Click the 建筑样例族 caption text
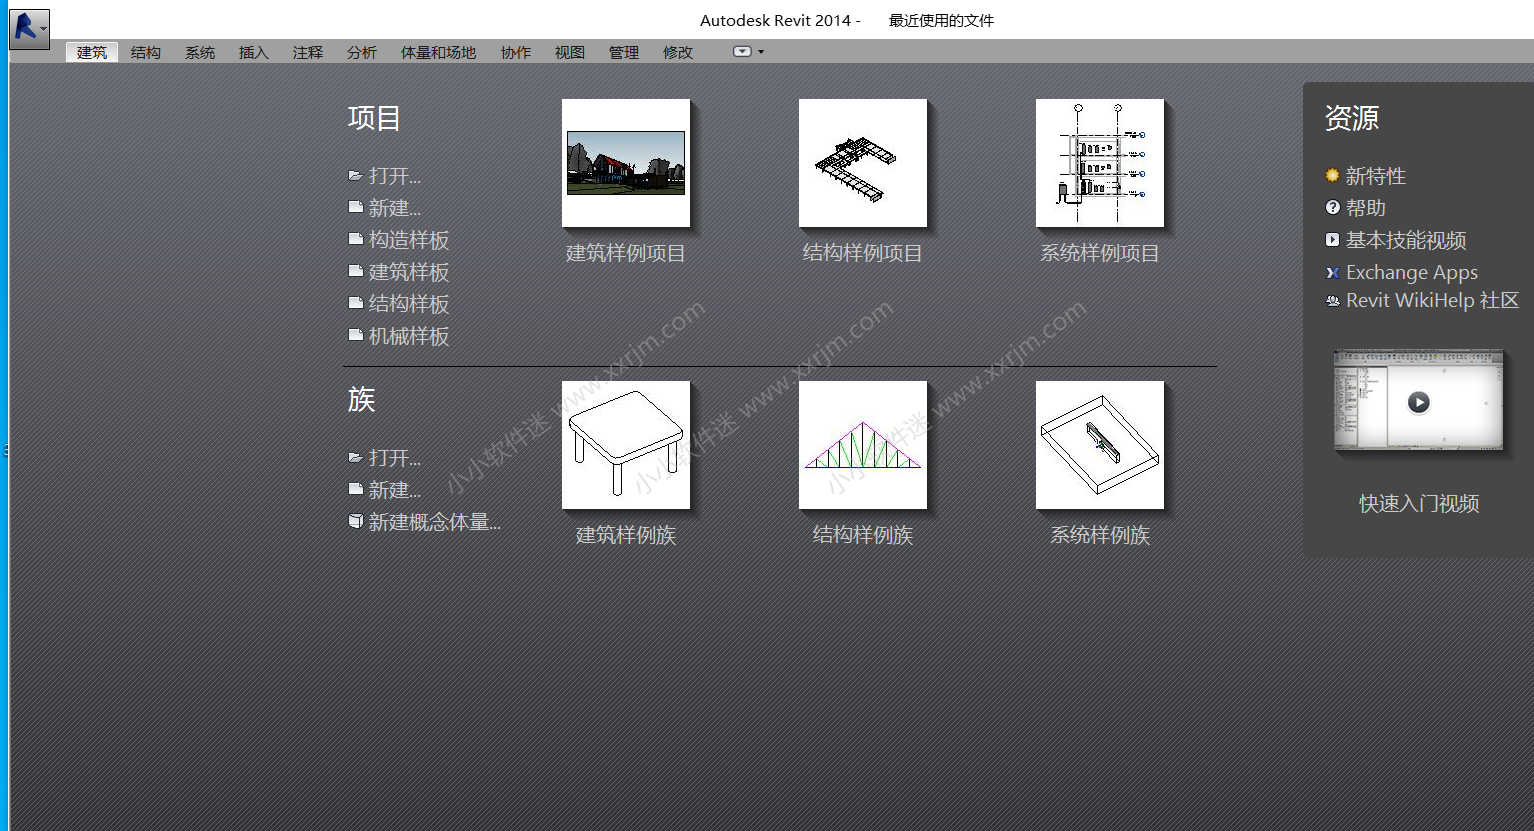 (x=626, y=535)
